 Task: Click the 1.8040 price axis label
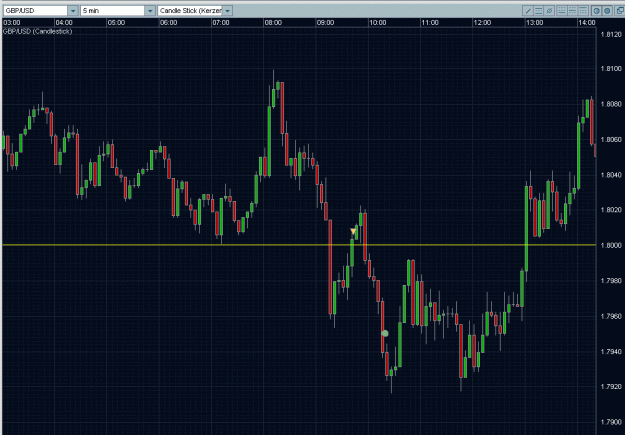pyautogui.click(x=611, y=175)
